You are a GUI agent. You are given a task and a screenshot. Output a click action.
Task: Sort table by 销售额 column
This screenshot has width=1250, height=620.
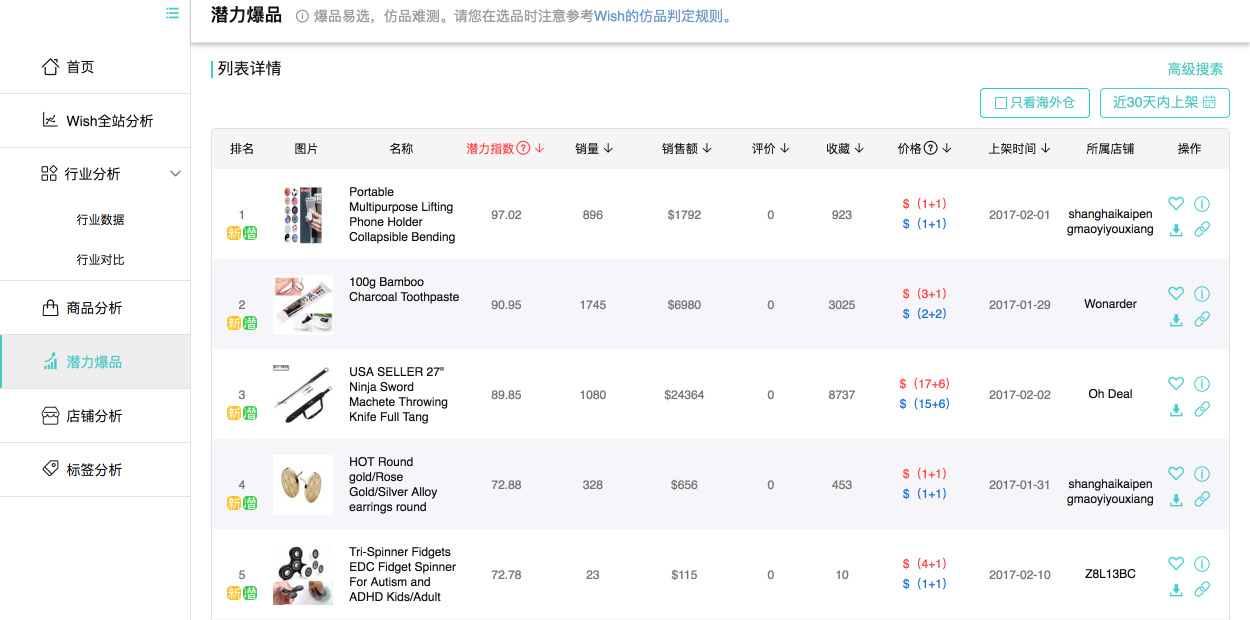686,149
